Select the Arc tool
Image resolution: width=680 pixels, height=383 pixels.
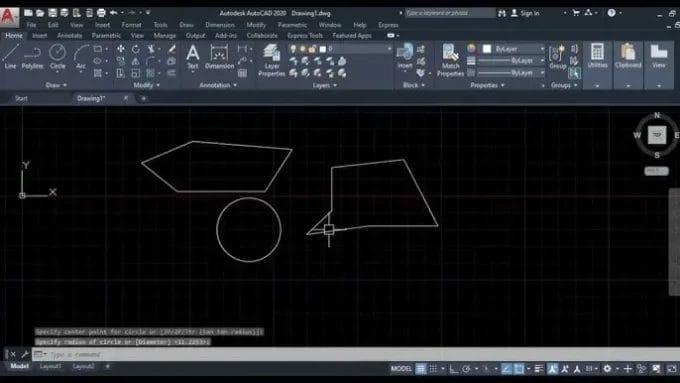81,56
